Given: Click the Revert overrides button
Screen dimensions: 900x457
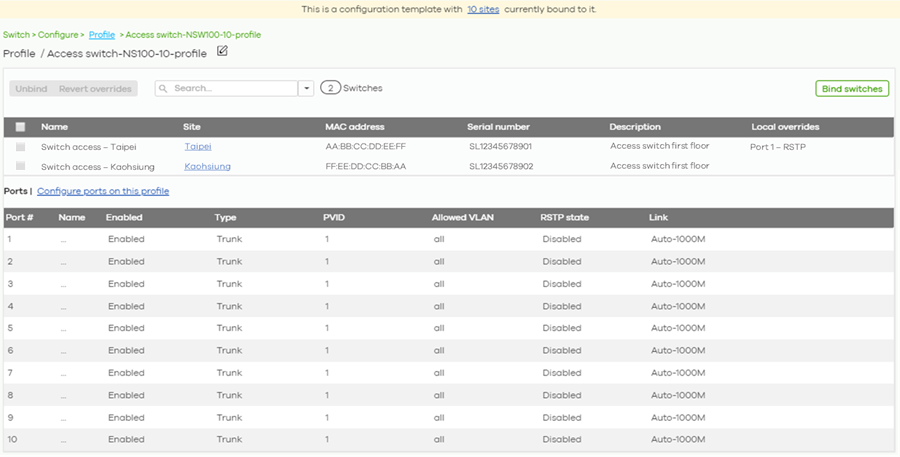Looking at the screenshot, I should (95, 89).
